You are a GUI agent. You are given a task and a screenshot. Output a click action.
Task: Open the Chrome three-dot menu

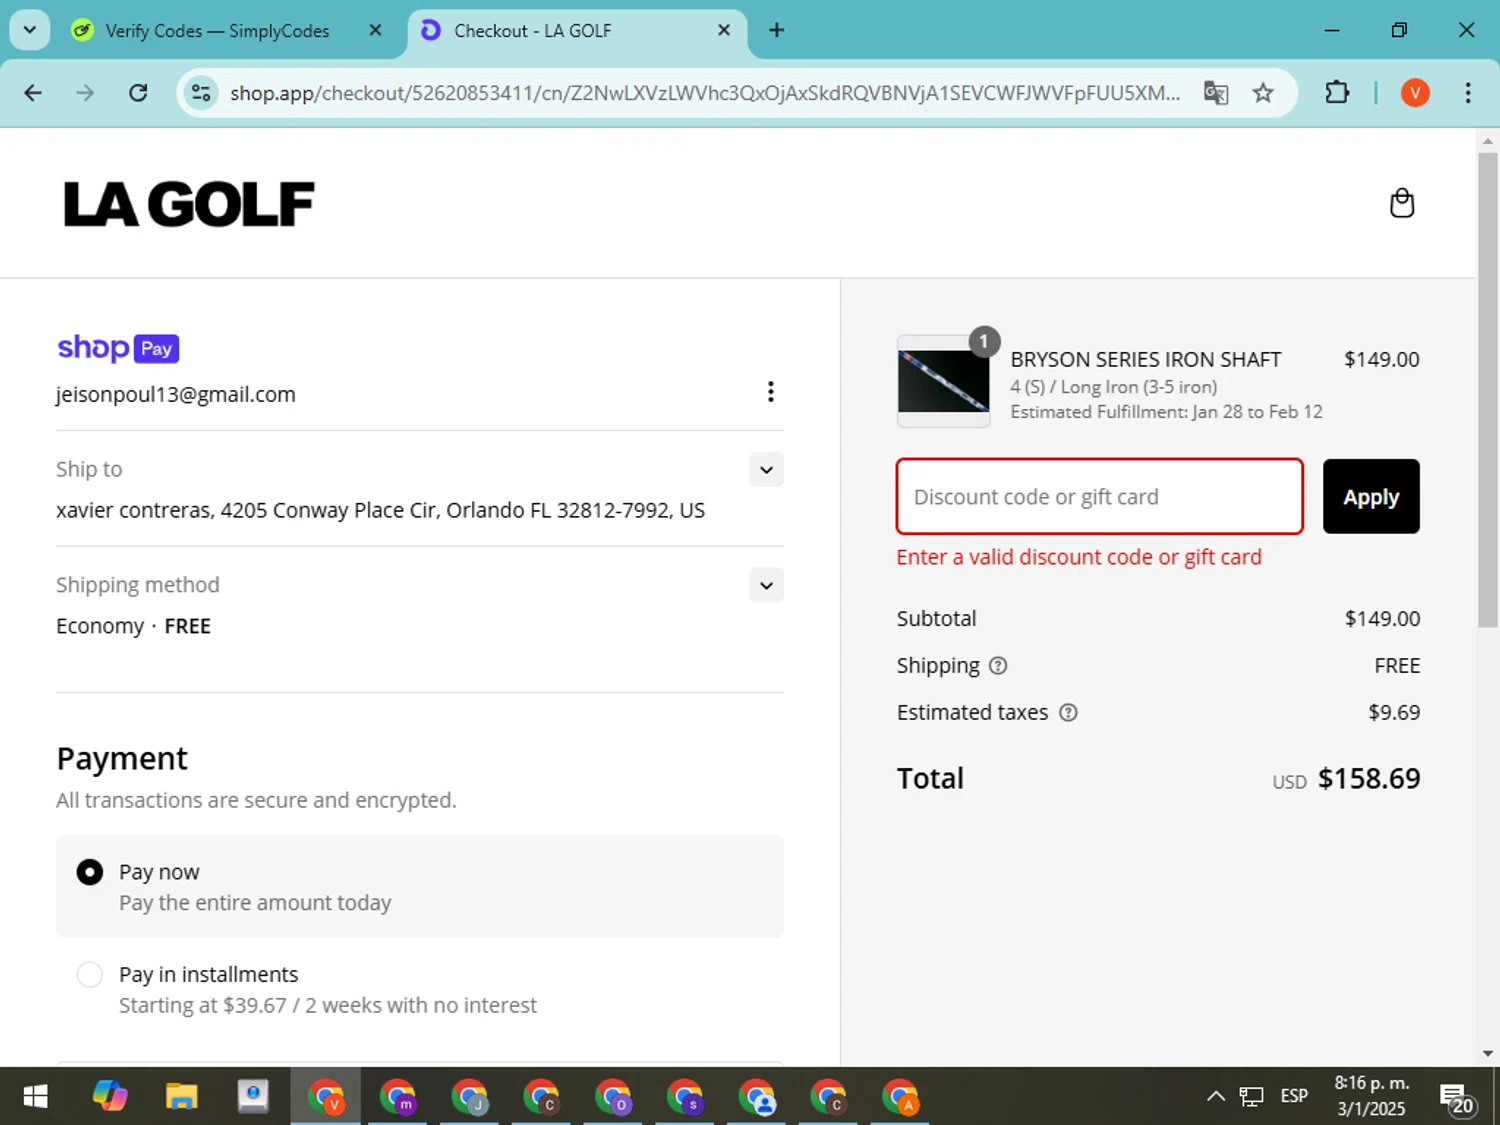pyautogui.click(x=1467, y=93)
